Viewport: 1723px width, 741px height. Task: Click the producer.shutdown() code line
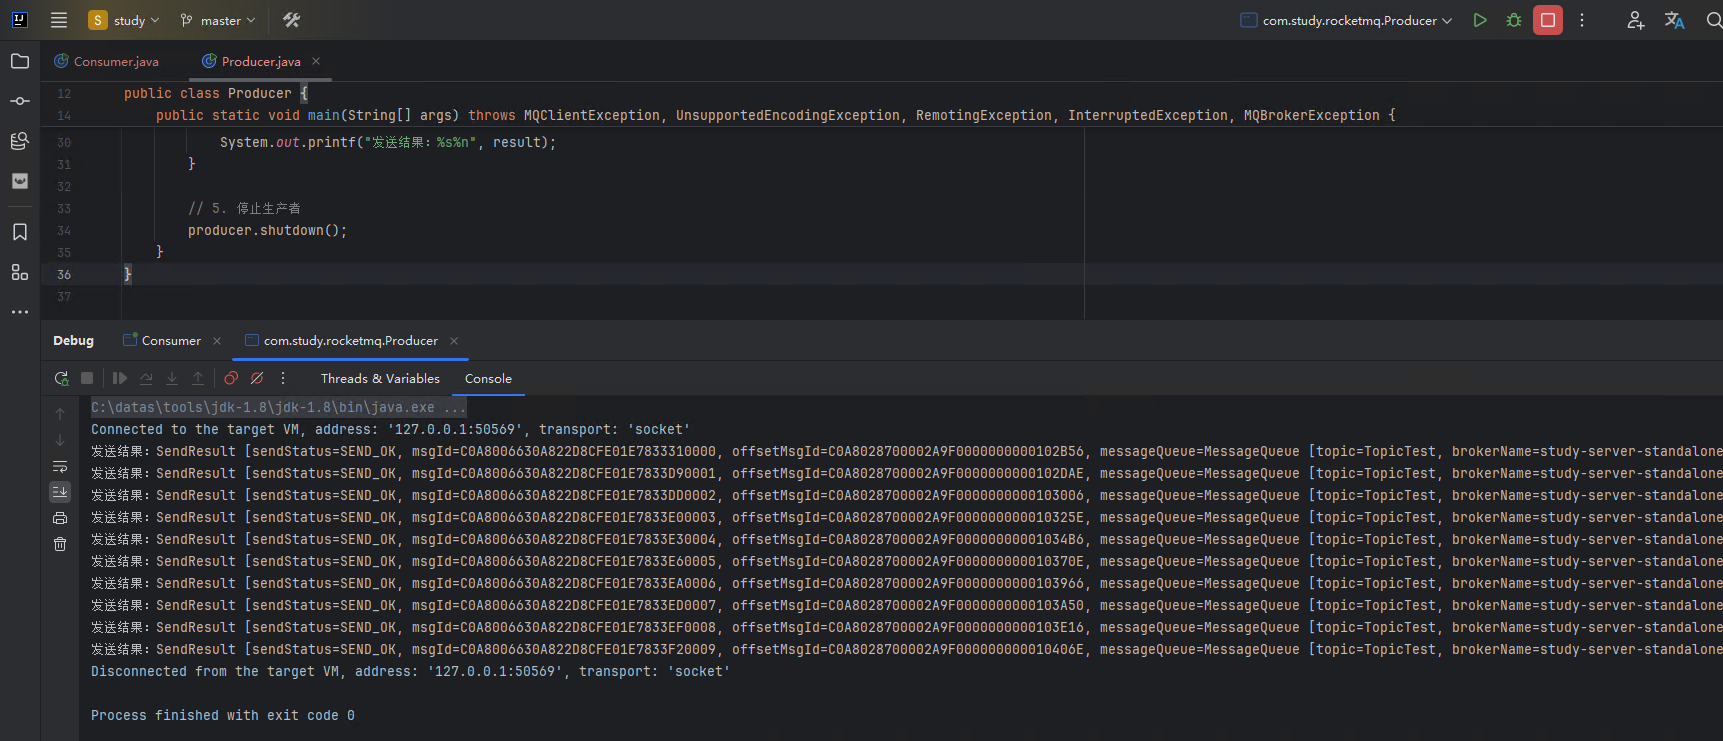(267, 230)
